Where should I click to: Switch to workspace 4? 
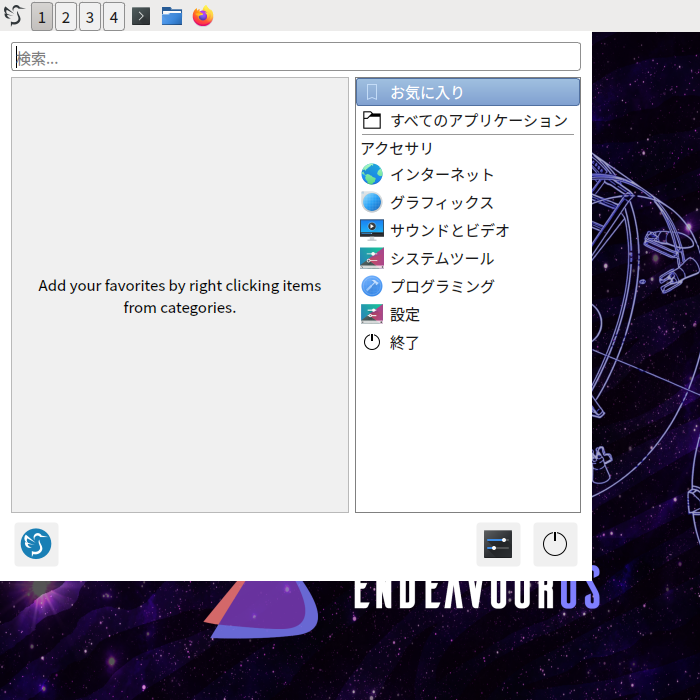pos(114,17)
